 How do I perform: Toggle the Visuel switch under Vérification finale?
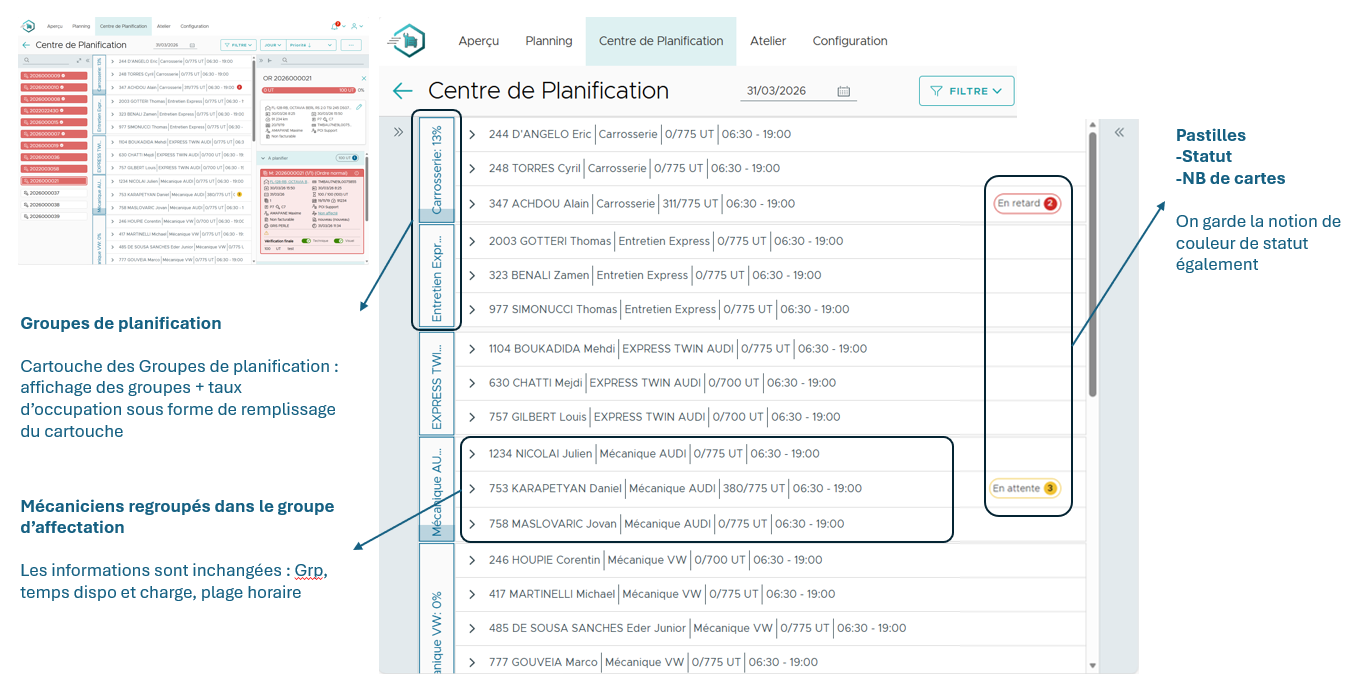click(338, 241)
